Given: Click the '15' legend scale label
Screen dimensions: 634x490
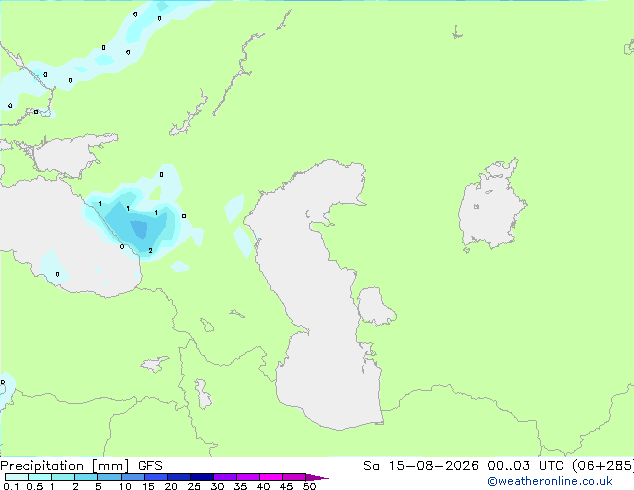Looking at the screenshot, I should 148,486.
